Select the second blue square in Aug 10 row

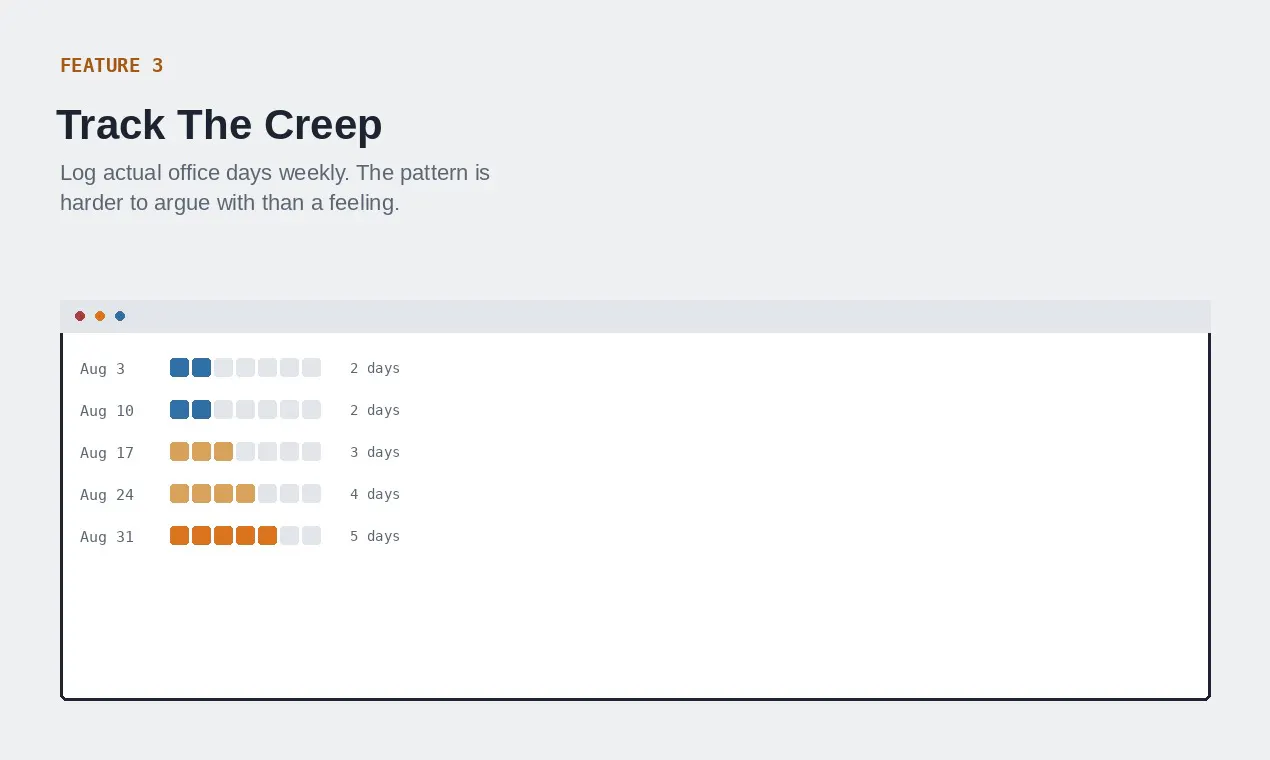coord(202,410)
